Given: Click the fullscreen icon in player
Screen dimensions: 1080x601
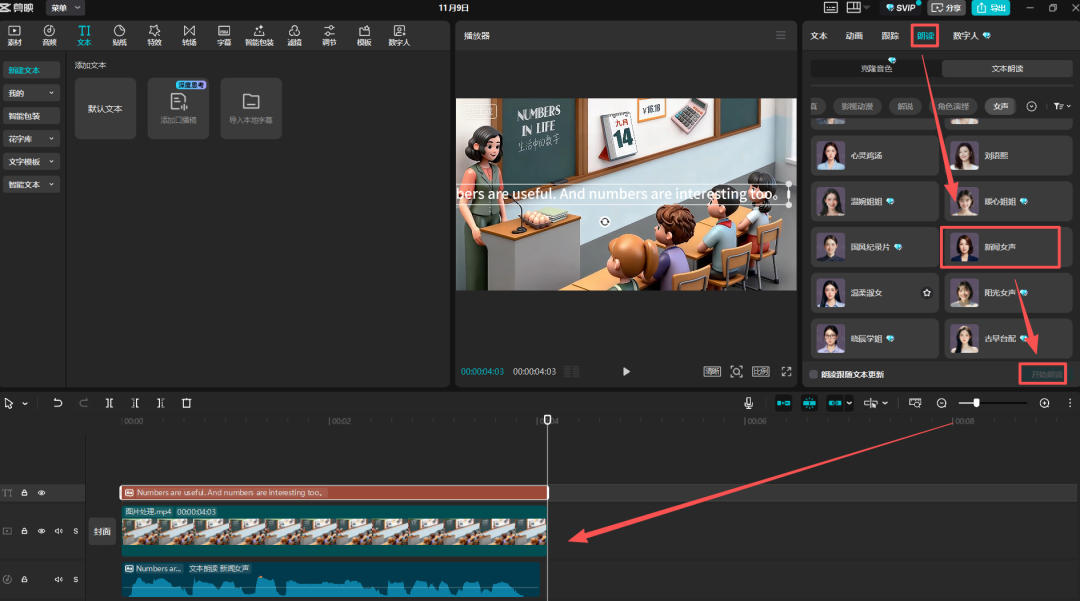Looking at the screenshot, I should (x=786, y=371).
